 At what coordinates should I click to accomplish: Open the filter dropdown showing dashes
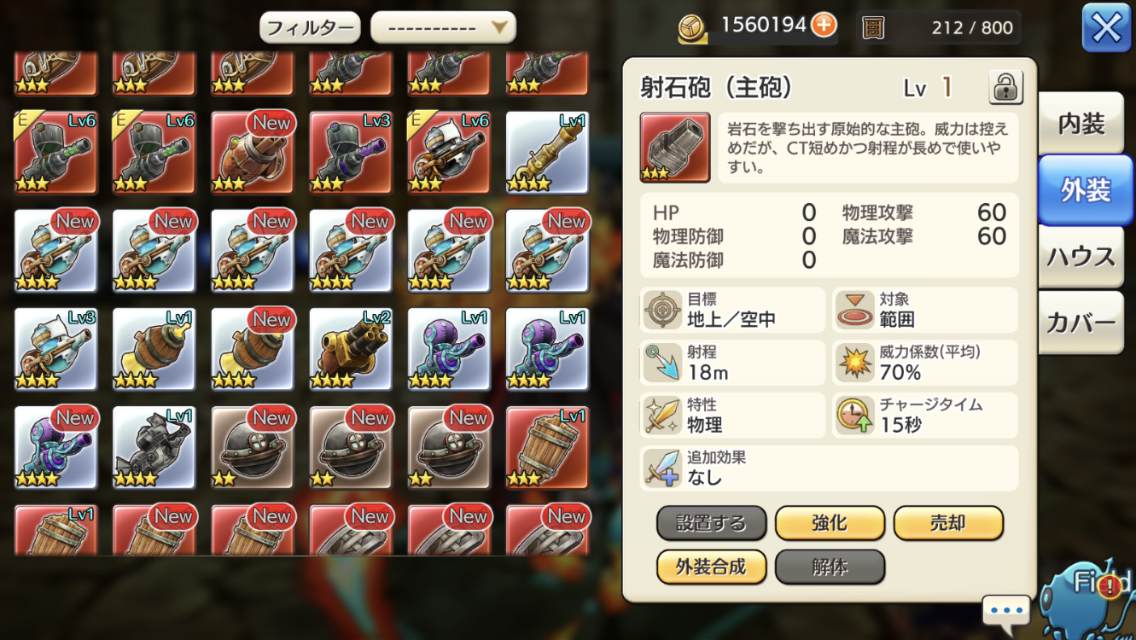coord(443,28)
